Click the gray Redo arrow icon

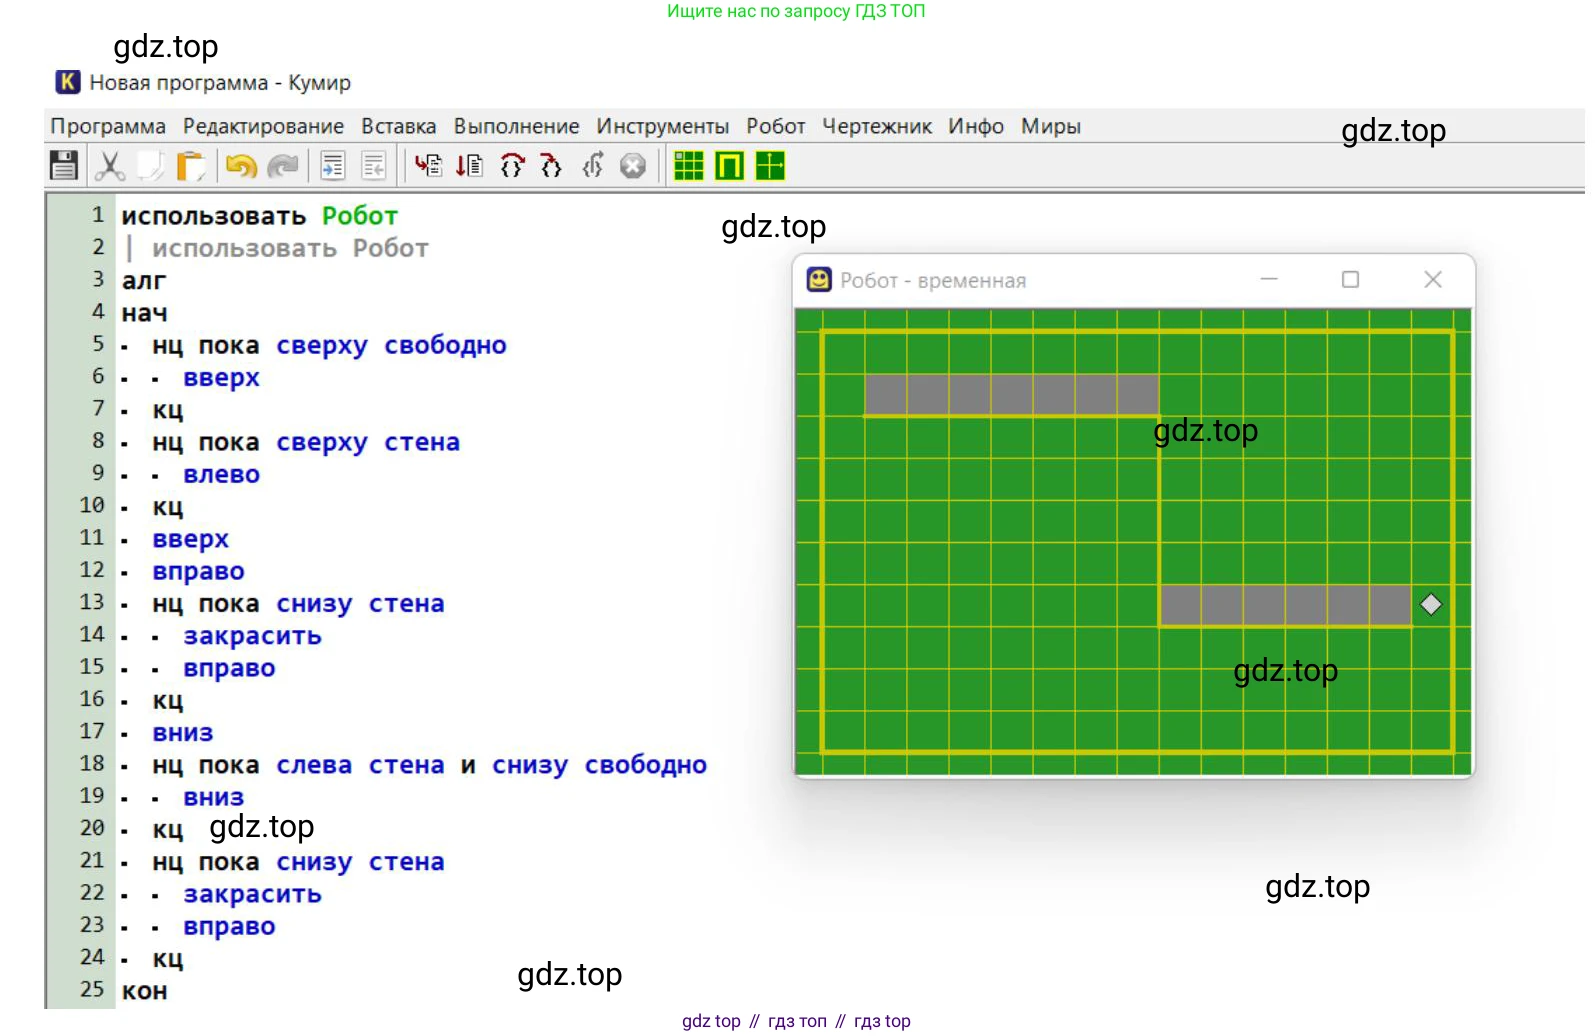pos(283,166)
